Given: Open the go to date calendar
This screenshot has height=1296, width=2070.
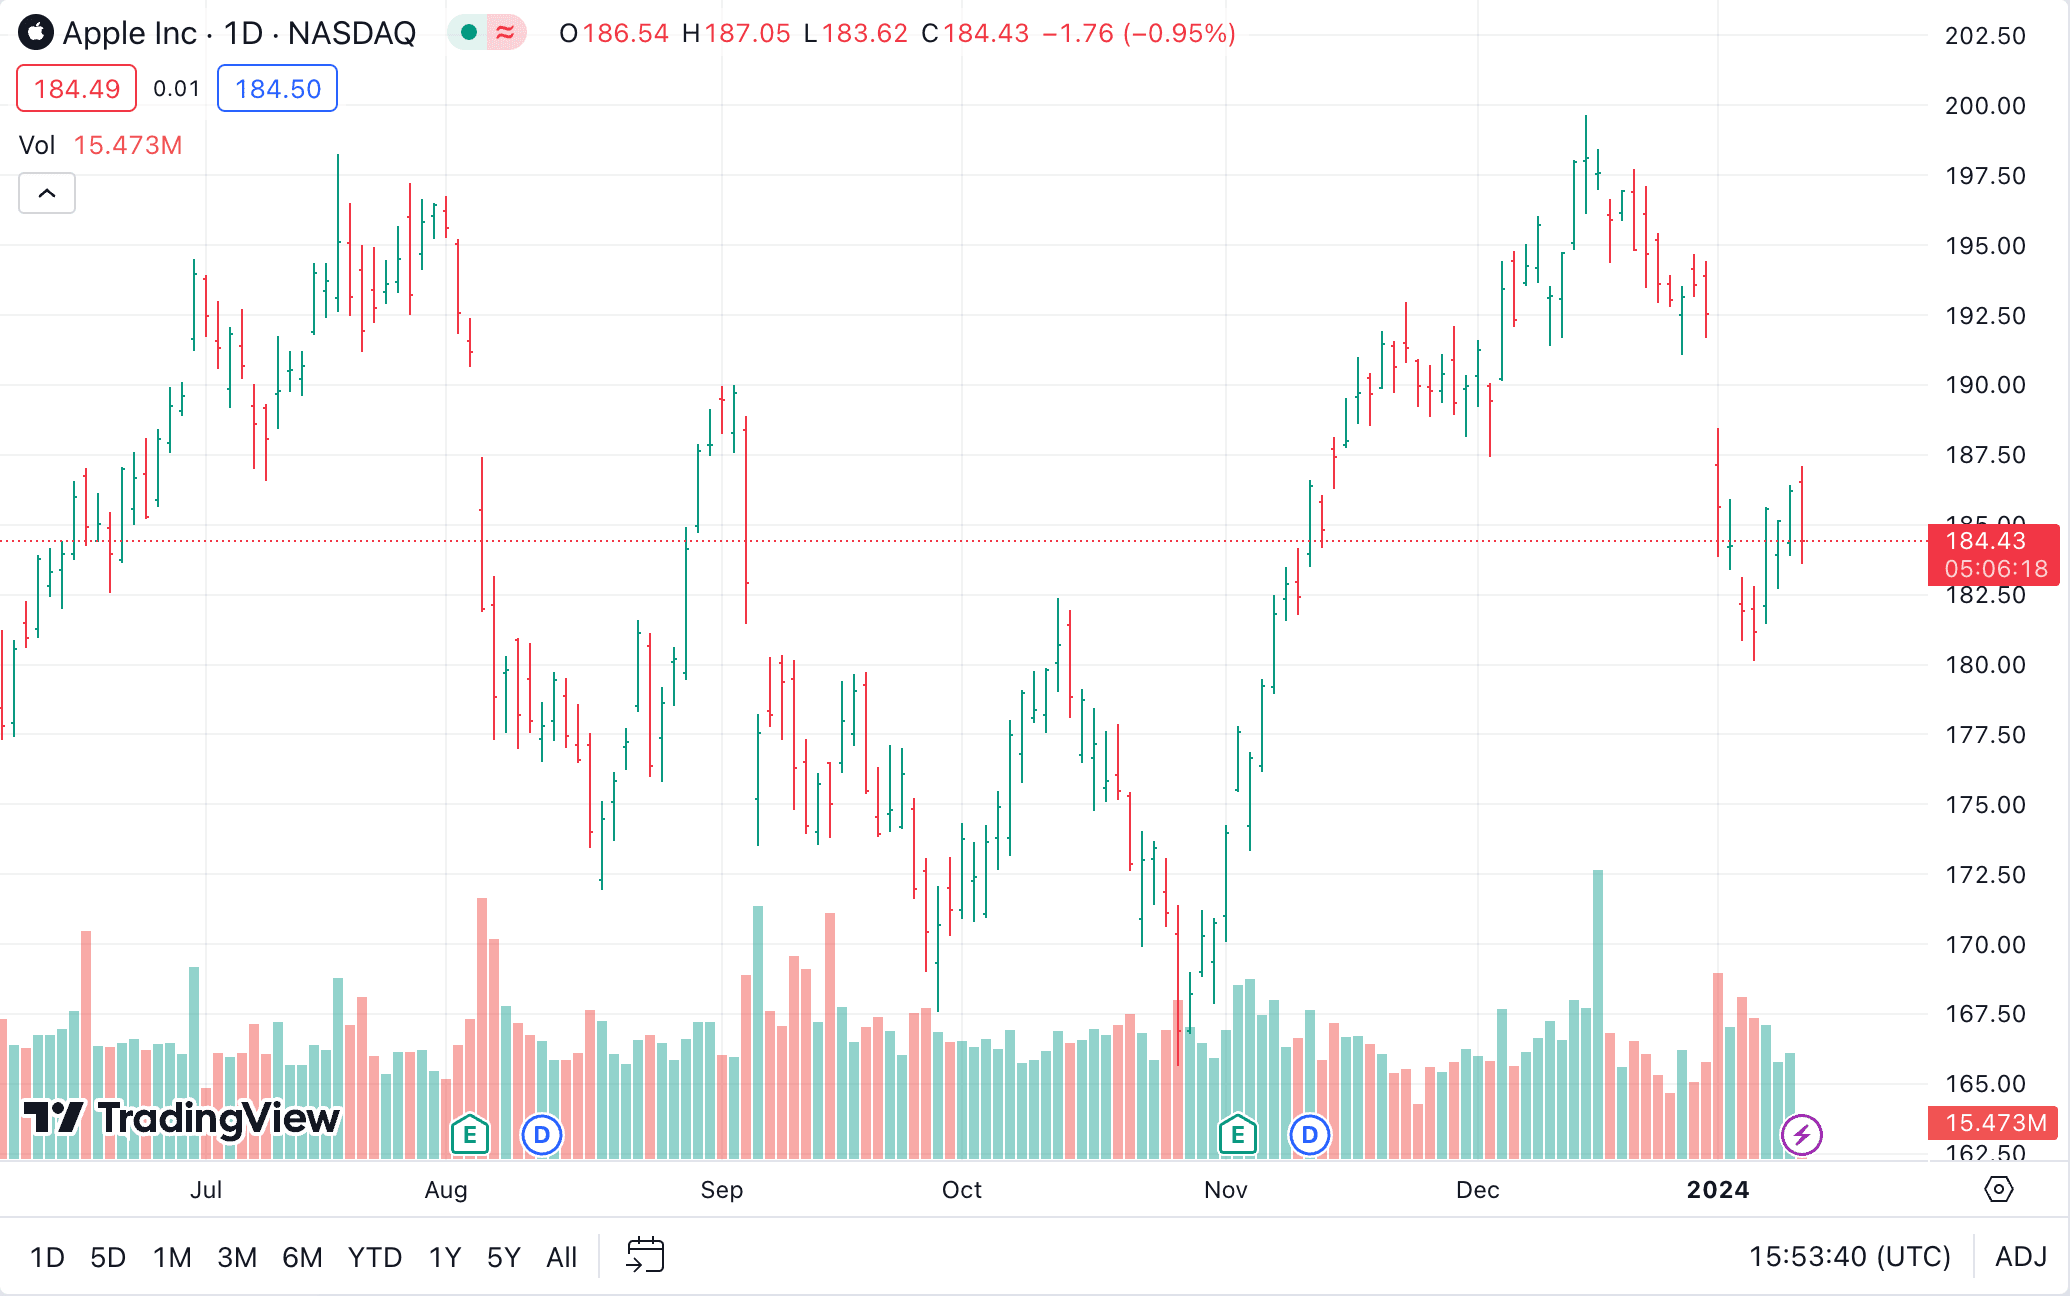Looking at the screenshot, I should click(645, 1255).
